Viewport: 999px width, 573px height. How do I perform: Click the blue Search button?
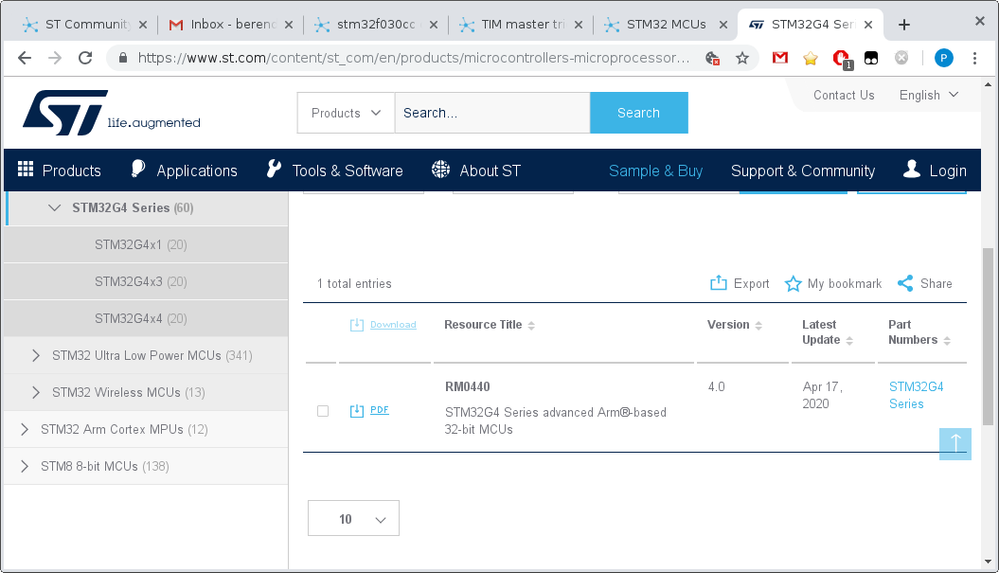[639, 113]
